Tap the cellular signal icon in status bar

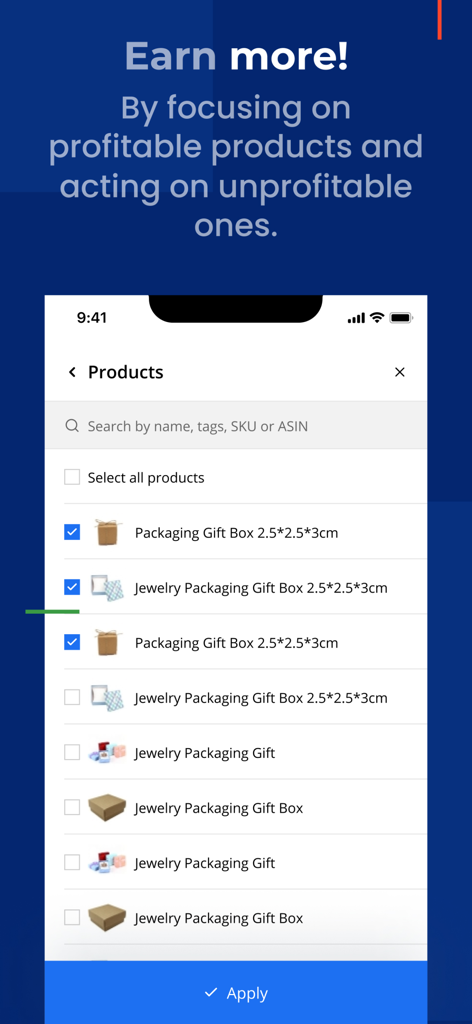[356, 318]
